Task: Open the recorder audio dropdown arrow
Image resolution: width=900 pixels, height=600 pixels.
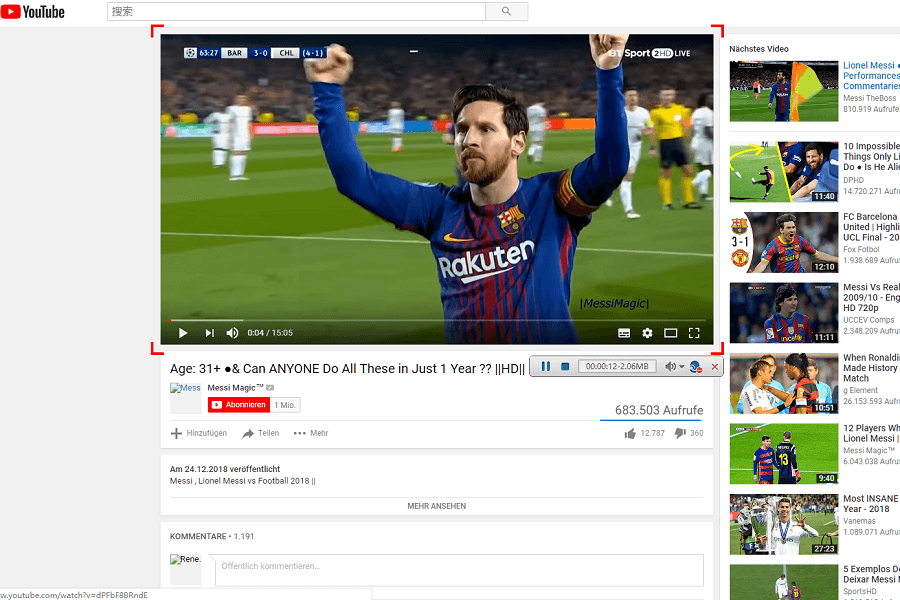Action: click(x=681, y=366)
